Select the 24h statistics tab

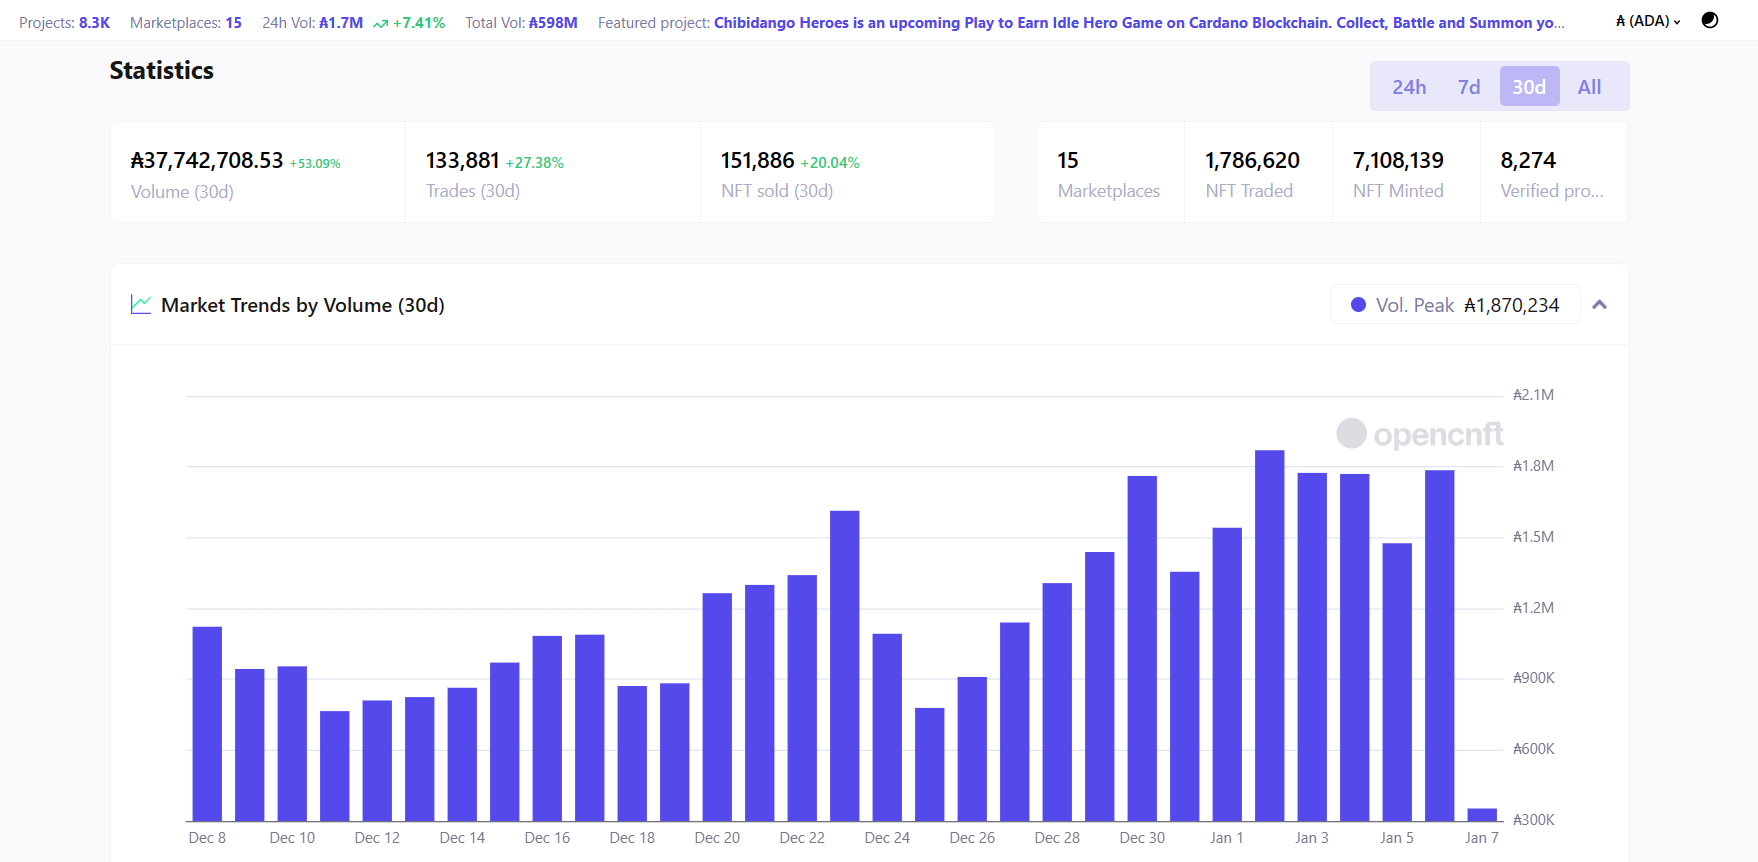tap(1409, 87)
